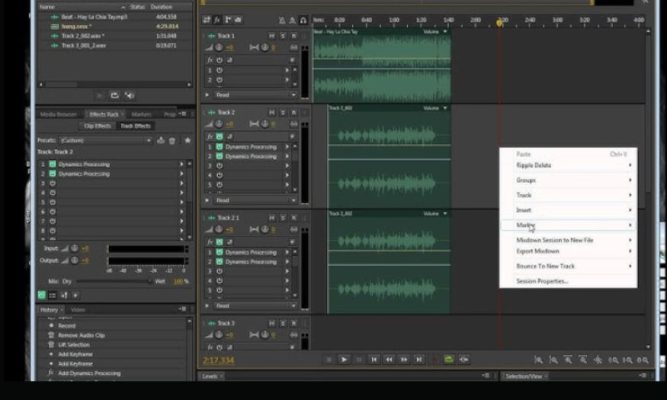This screenshot has width=667, height=400.
Task: Save effects rack preset icon
Action: [161, 140]
